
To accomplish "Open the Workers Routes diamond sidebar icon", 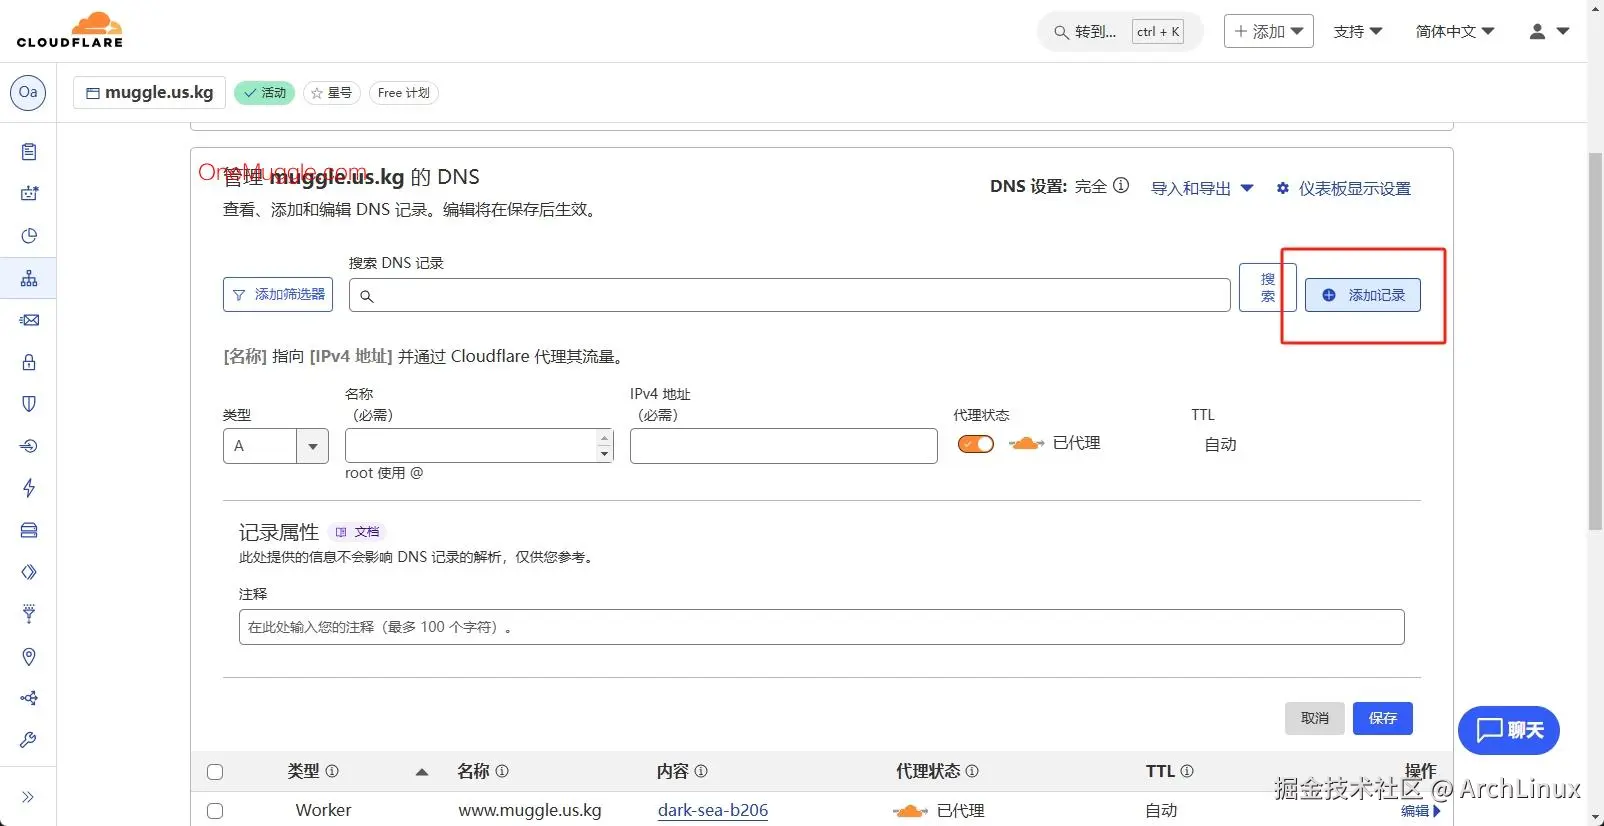I will click(29, 572).
